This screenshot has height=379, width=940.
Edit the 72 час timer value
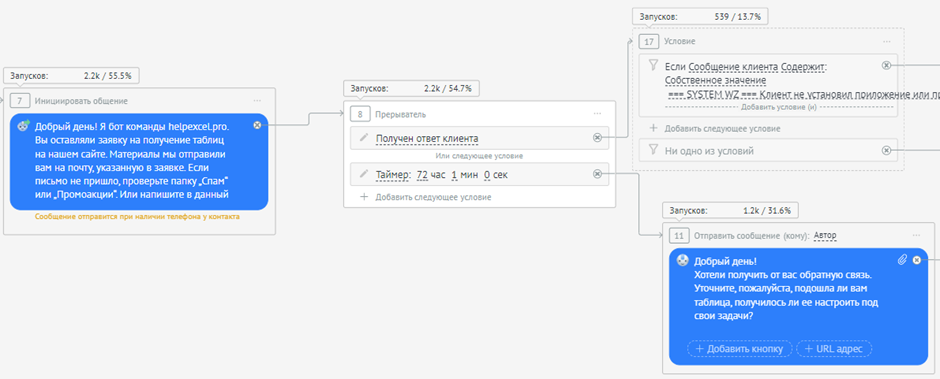(422, 175)
